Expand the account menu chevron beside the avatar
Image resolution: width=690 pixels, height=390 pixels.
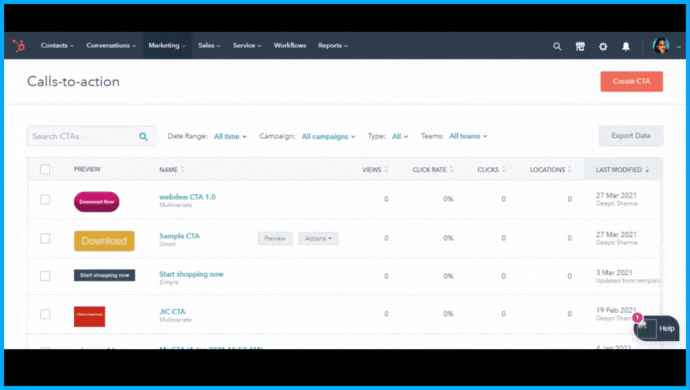[679, 46]
